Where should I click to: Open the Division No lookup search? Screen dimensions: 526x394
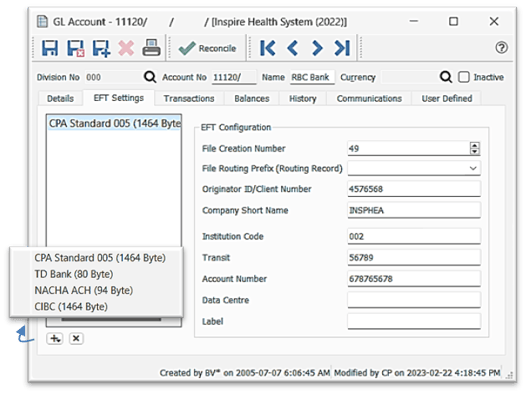point(150,77)
